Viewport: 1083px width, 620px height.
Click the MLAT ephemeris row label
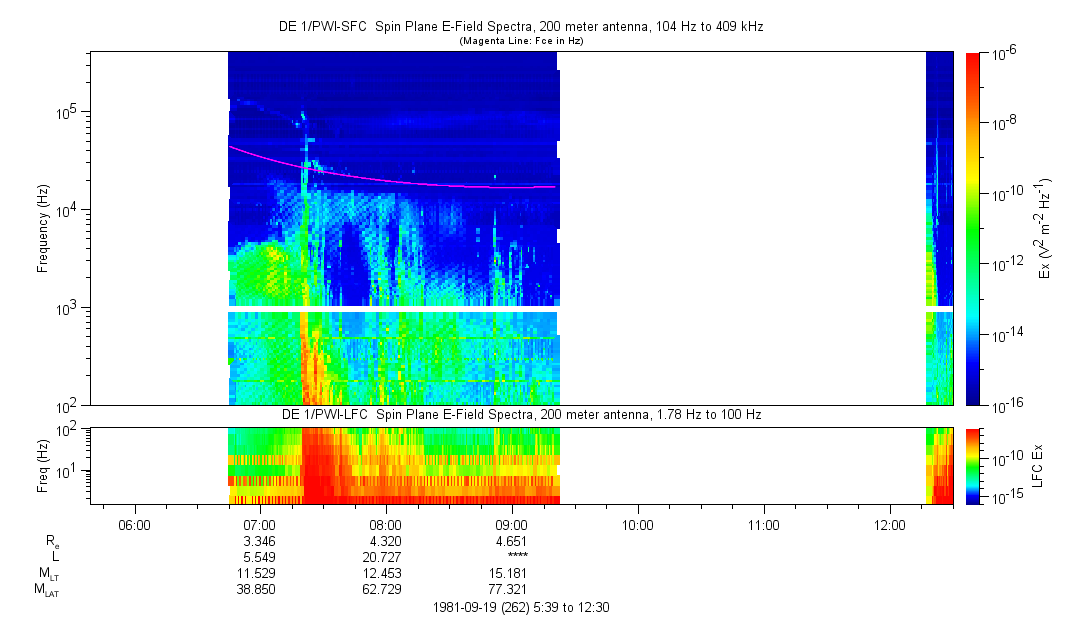click(46, 589)
